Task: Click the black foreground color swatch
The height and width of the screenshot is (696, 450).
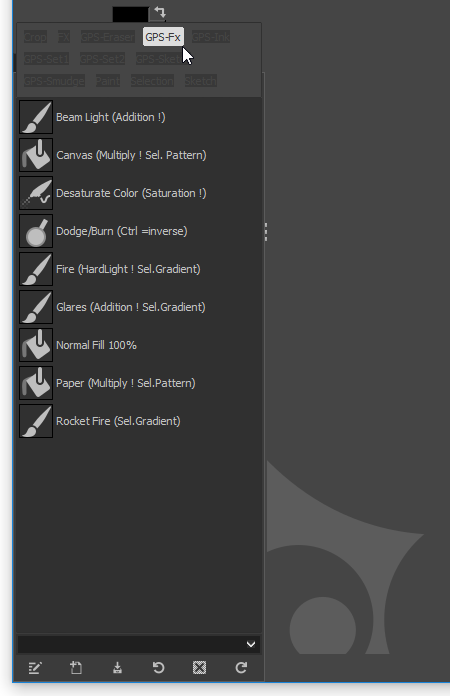Action: [x=130, y=14]
